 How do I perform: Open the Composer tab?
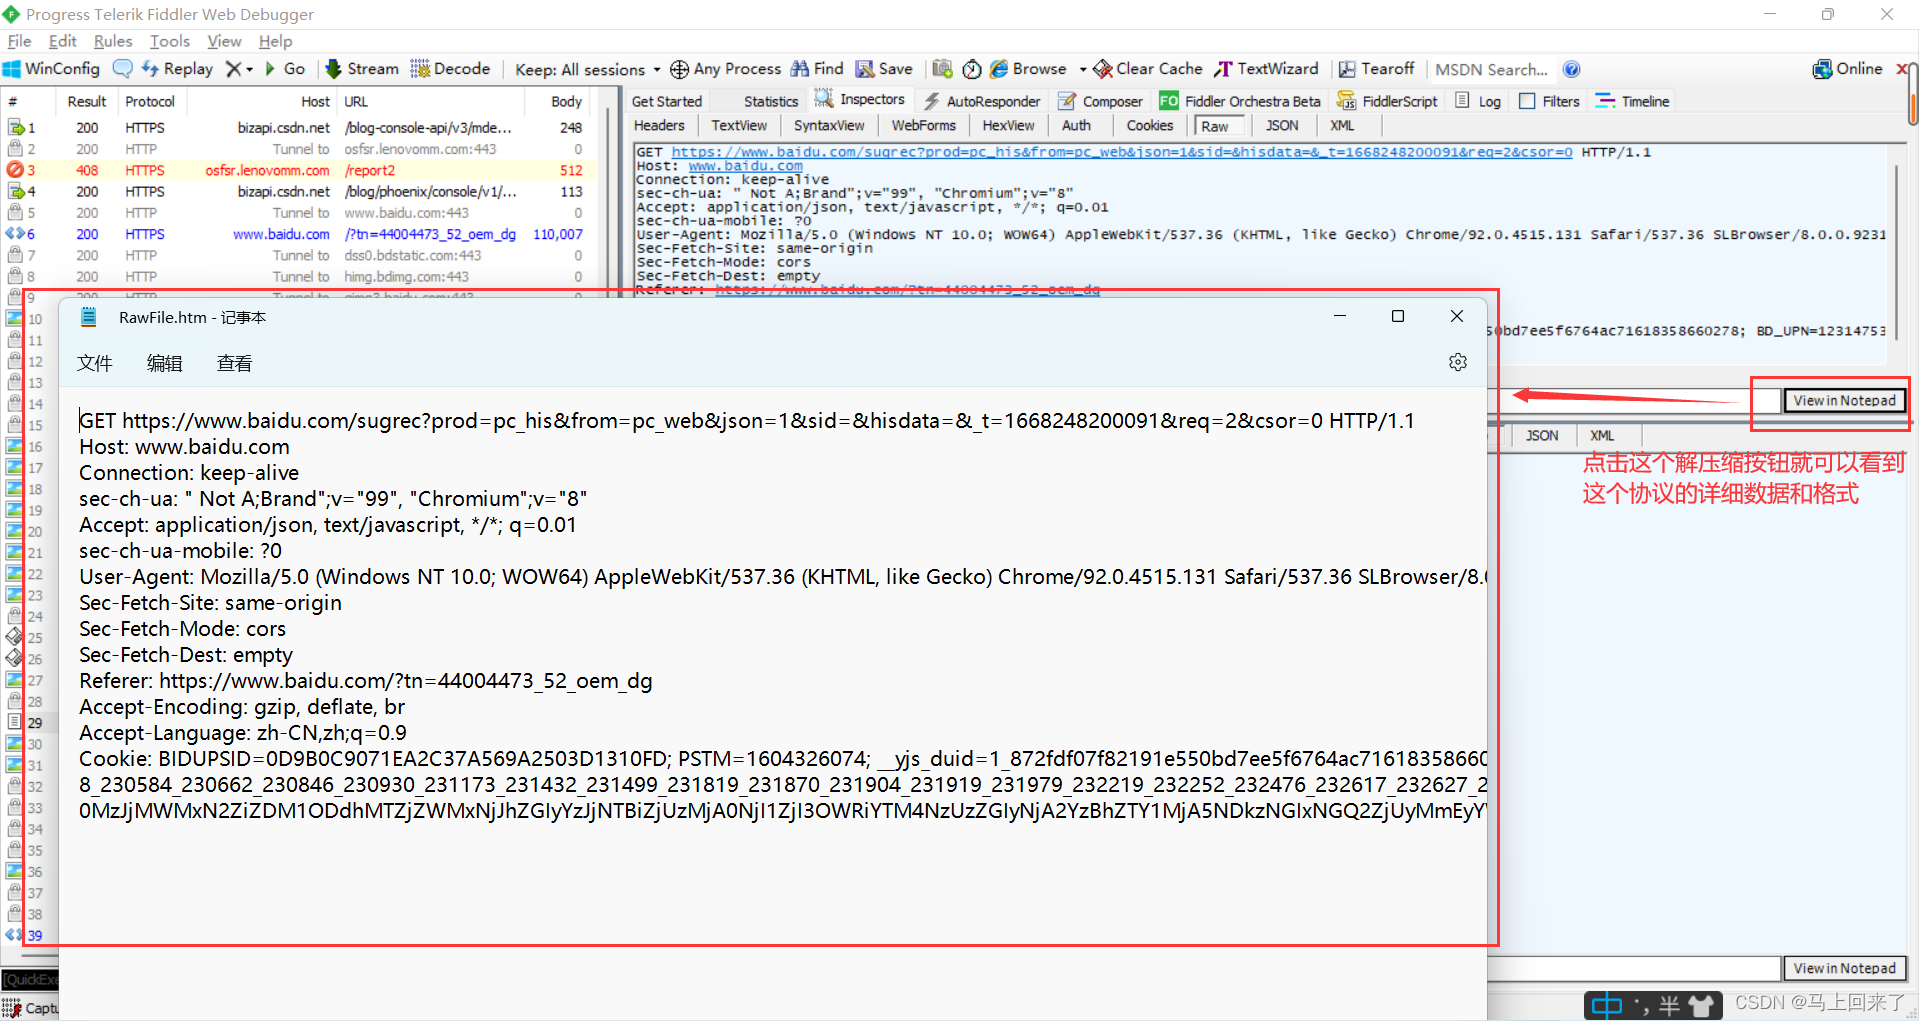pos(1100,101)
